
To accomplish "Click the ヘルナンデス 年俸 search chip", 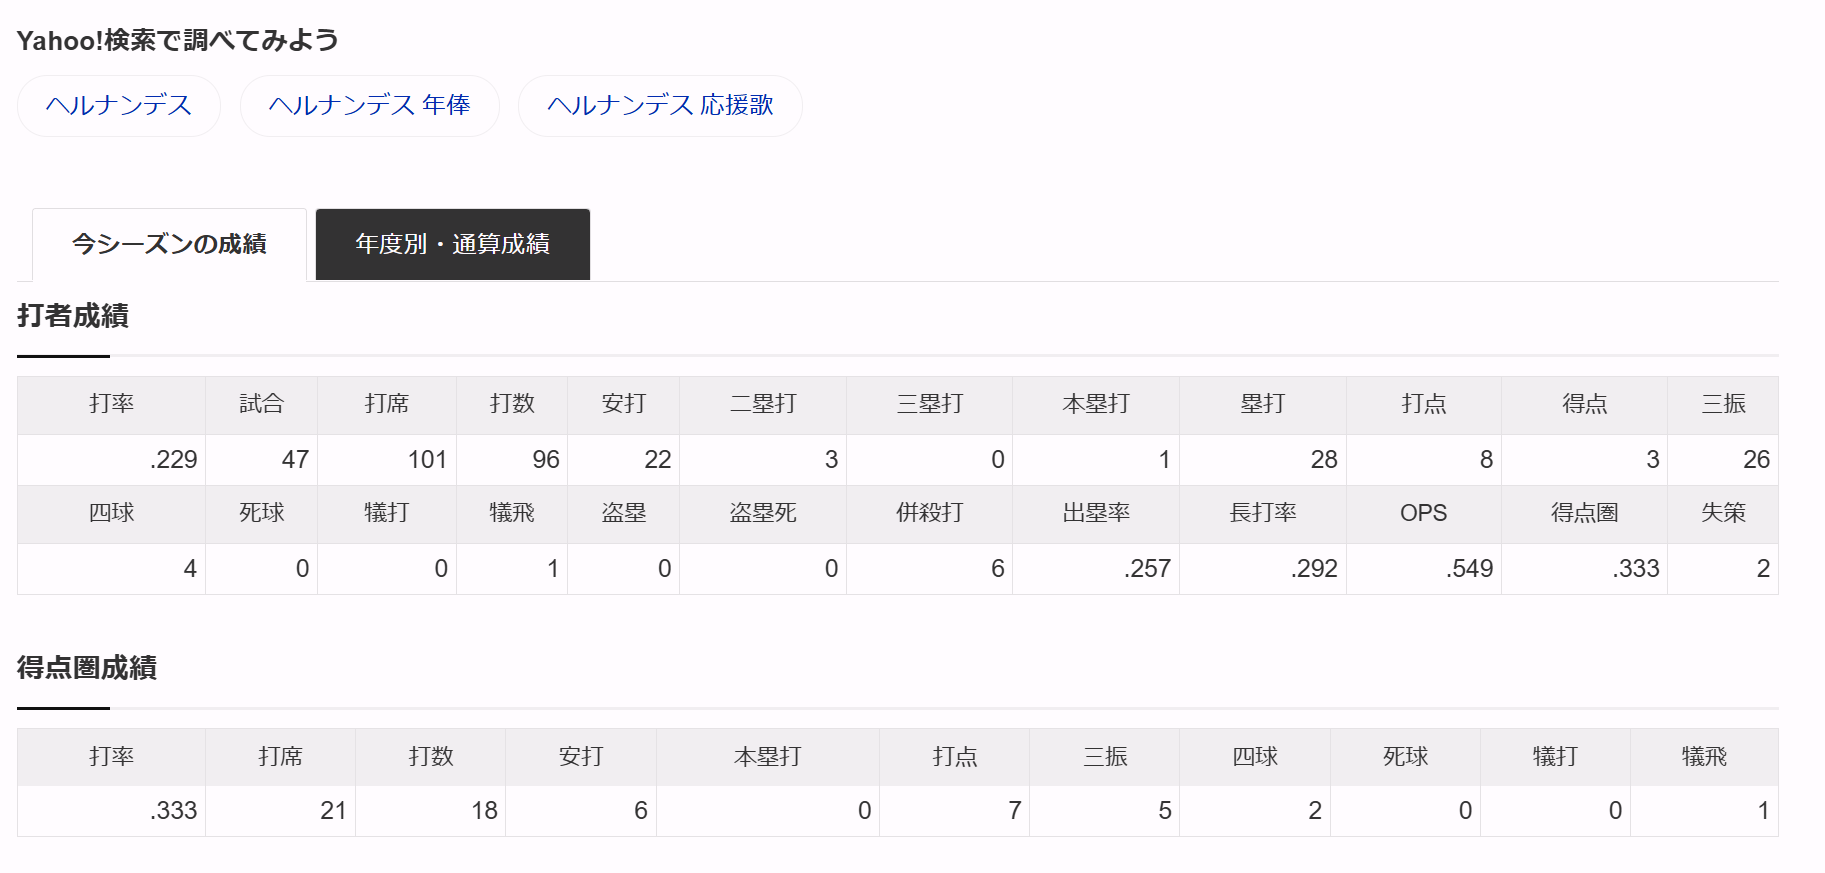I will click(x=369, y=106).
